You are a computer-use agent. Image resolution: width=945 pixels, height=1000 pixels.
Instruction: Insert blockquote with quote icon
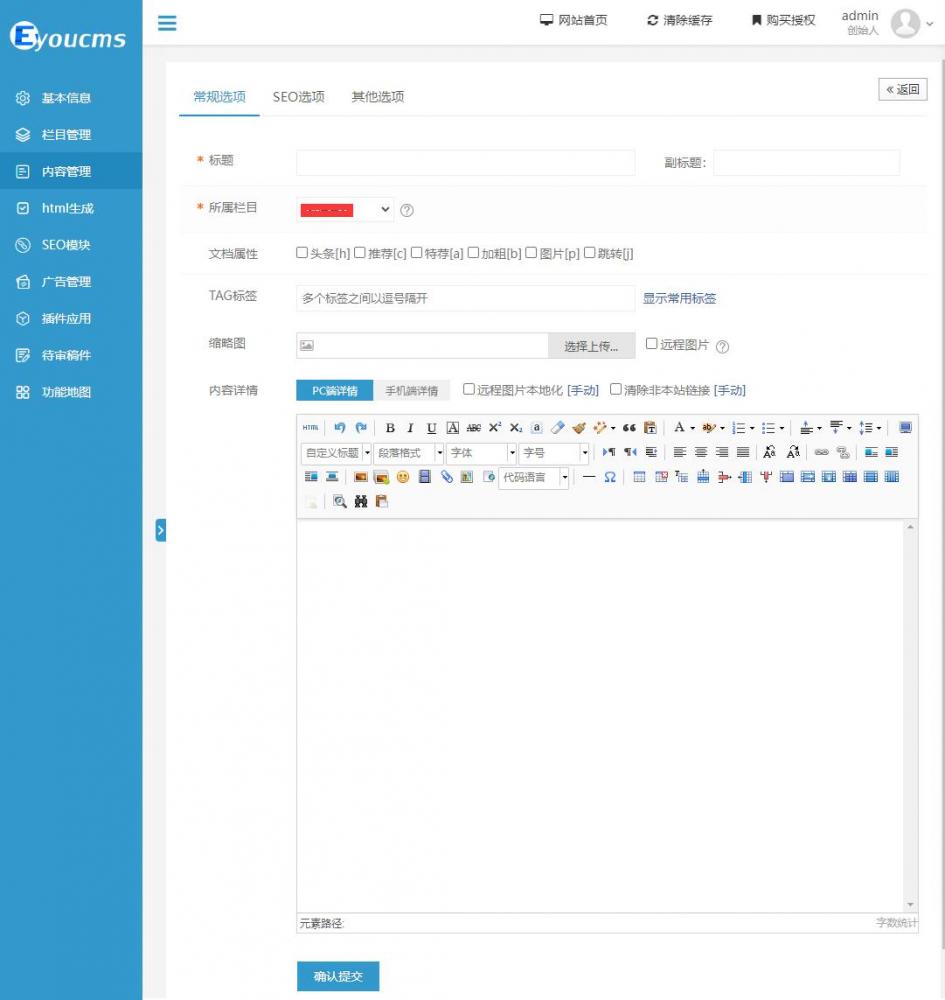tap(629, 427)
